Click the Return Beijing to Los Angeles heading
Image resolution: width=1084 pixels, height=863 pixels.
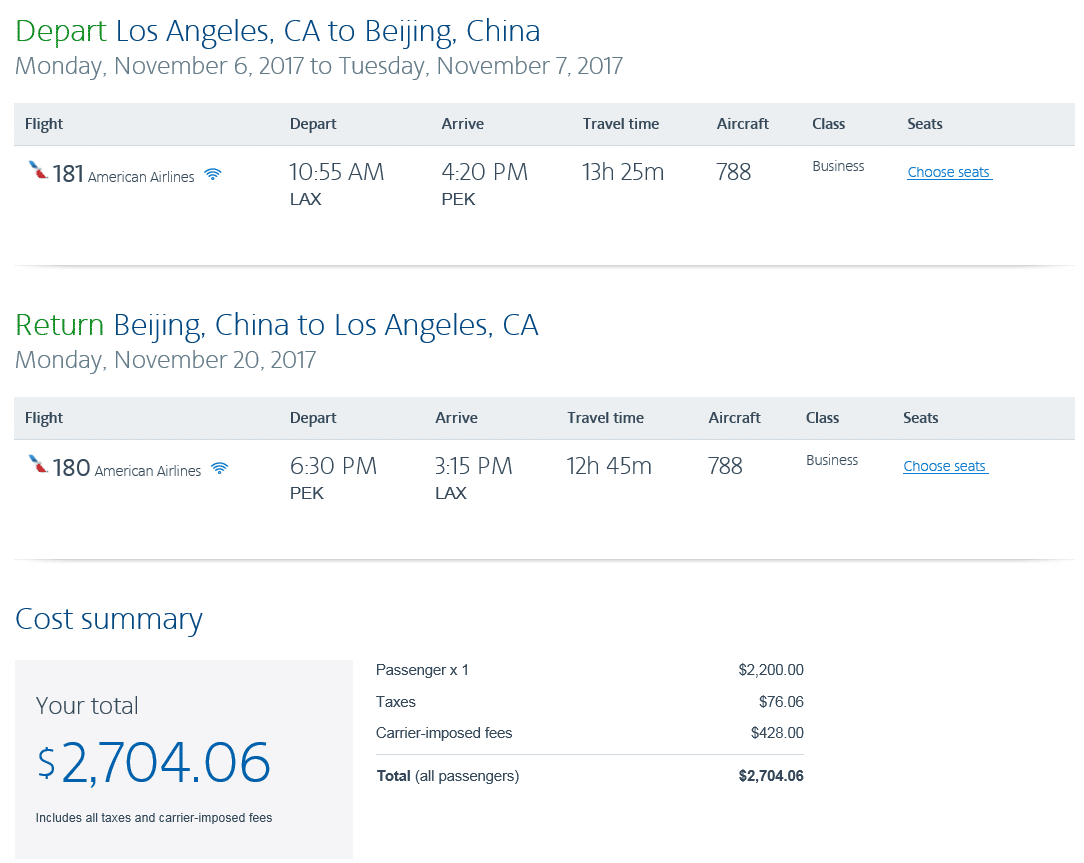pos(277,325)
